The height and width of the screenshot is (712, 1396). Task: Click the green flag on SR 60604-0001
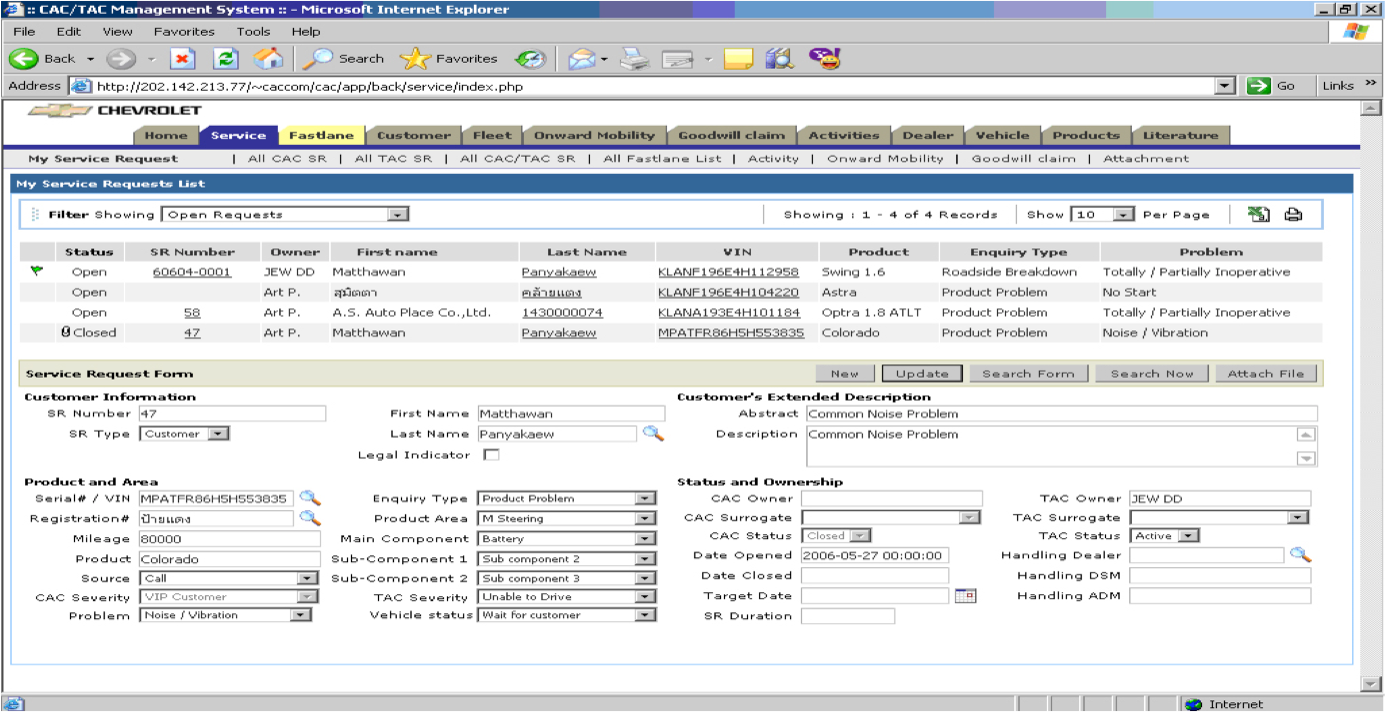[x=37, y=271]
